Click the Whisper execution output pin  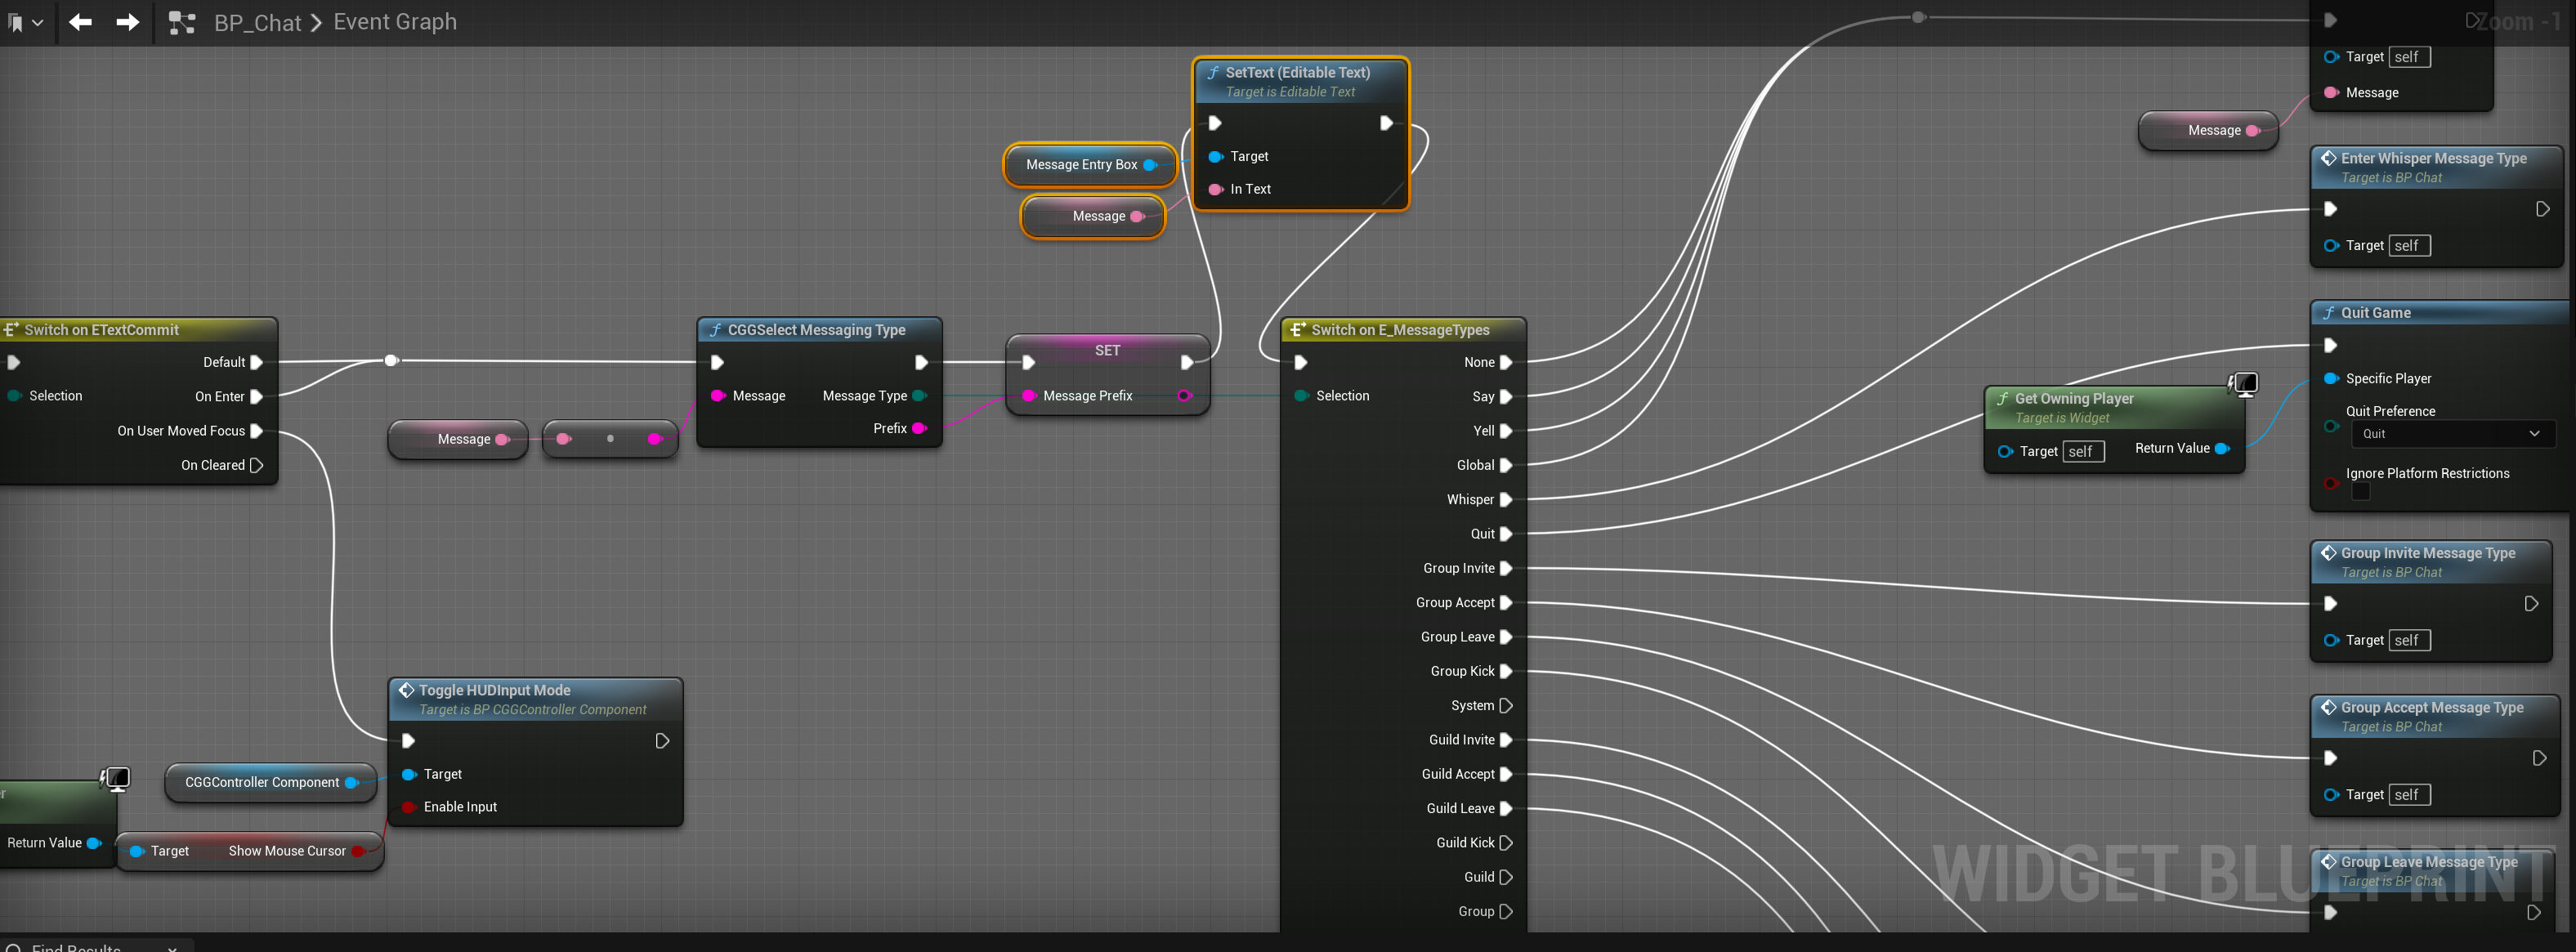1505,500
